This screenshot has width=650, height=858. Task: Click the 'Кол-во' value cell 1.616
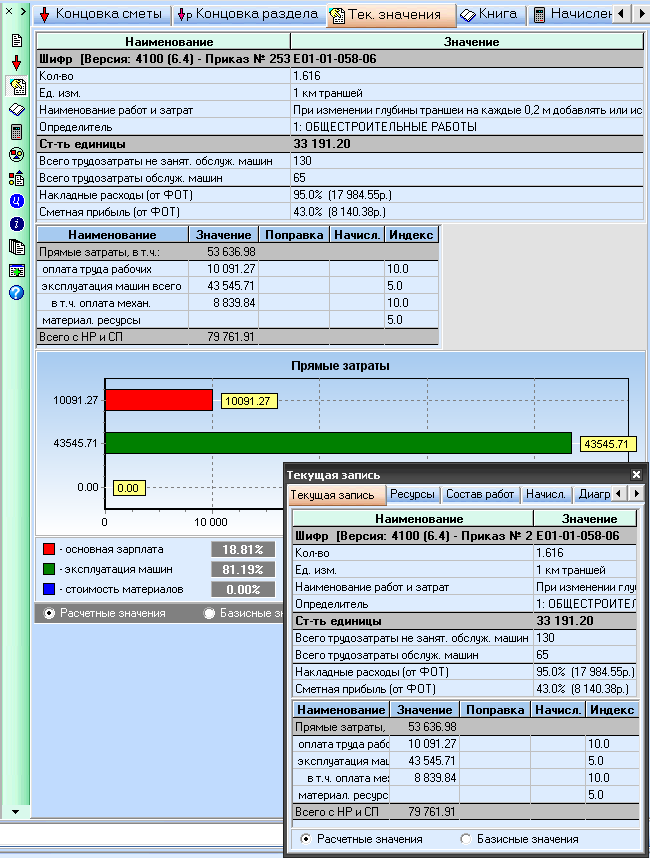coord(466,76)
